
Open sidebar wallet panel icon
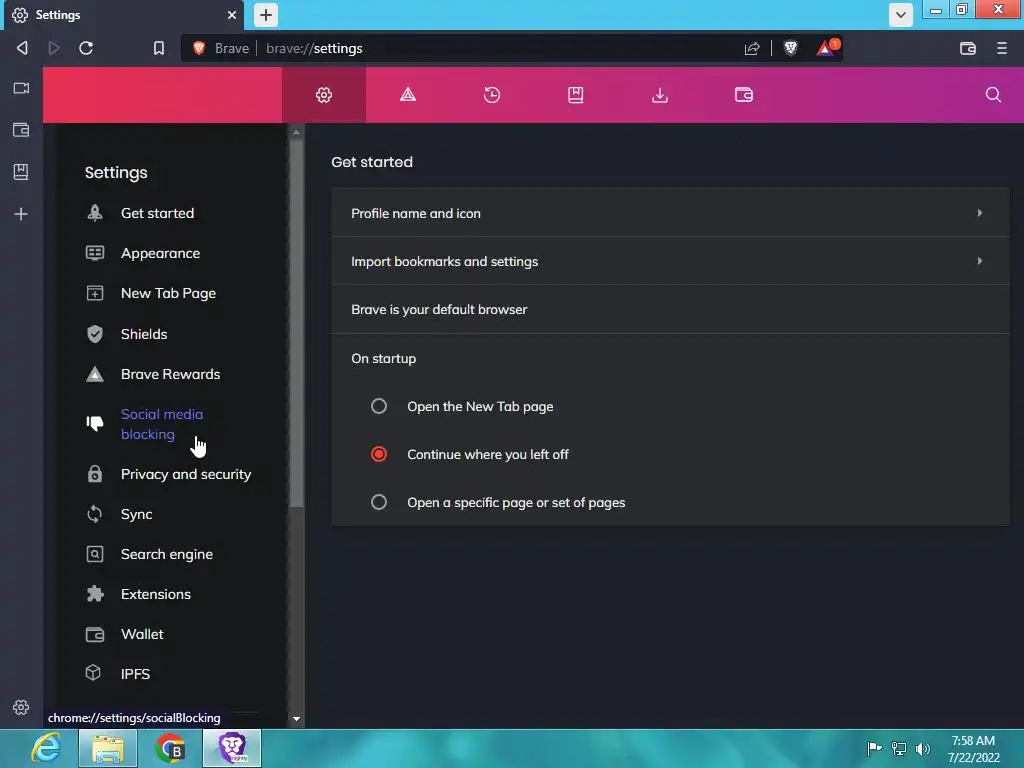tap(21, 130)
